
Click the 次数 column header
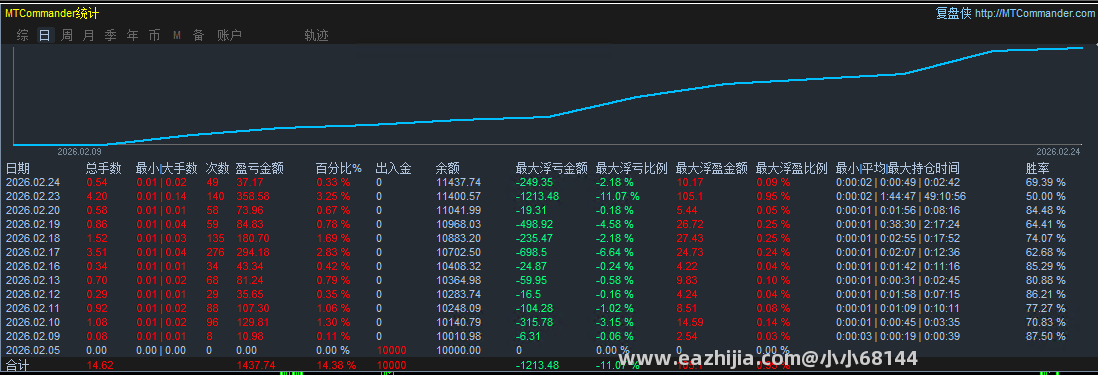pos(218,169)
